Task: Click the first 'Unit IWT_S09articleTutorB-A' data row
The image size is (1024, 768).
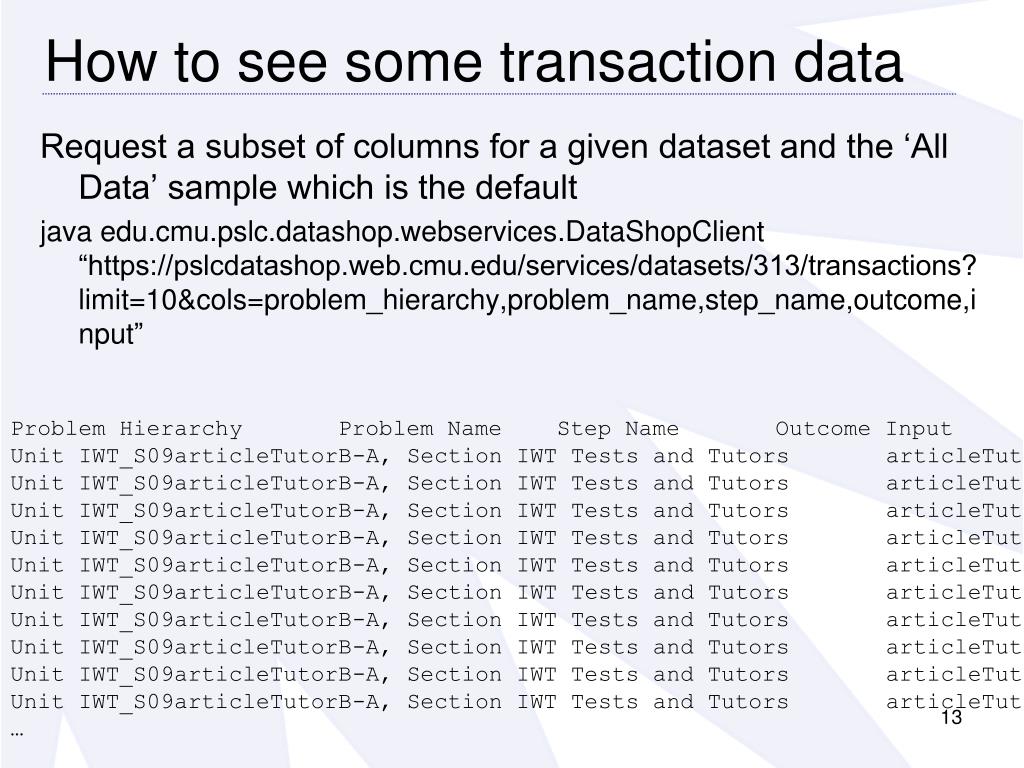Action: [516, 456]
